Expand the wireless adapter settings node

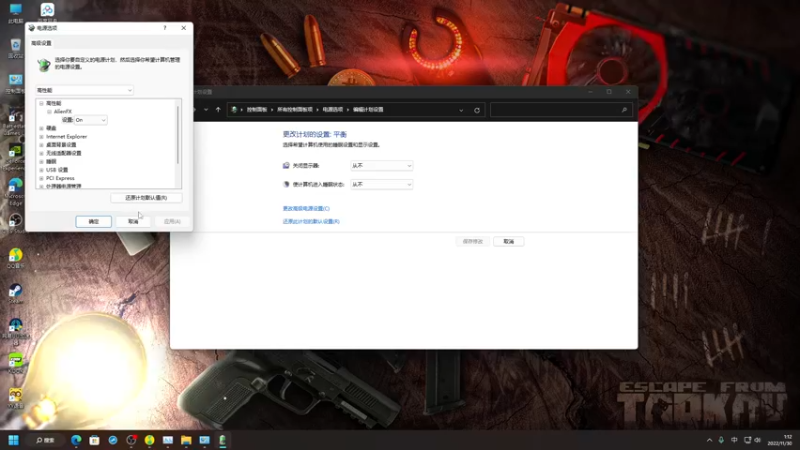41,153
